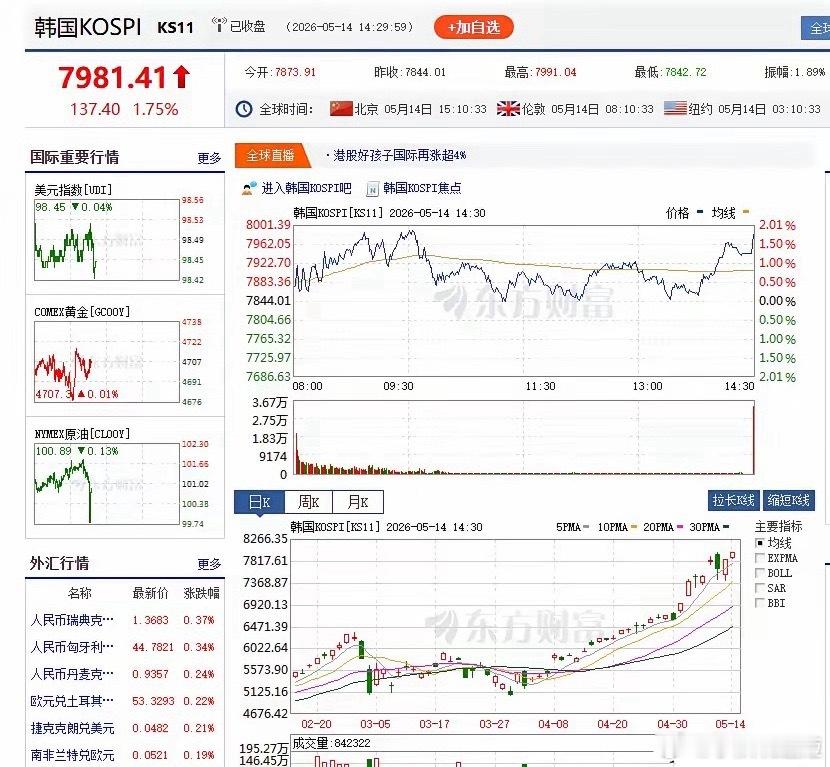Viewport: 830px width, 767px height.
Task: Click the clock icon beside 全球时间
Action: pos(243,109)
